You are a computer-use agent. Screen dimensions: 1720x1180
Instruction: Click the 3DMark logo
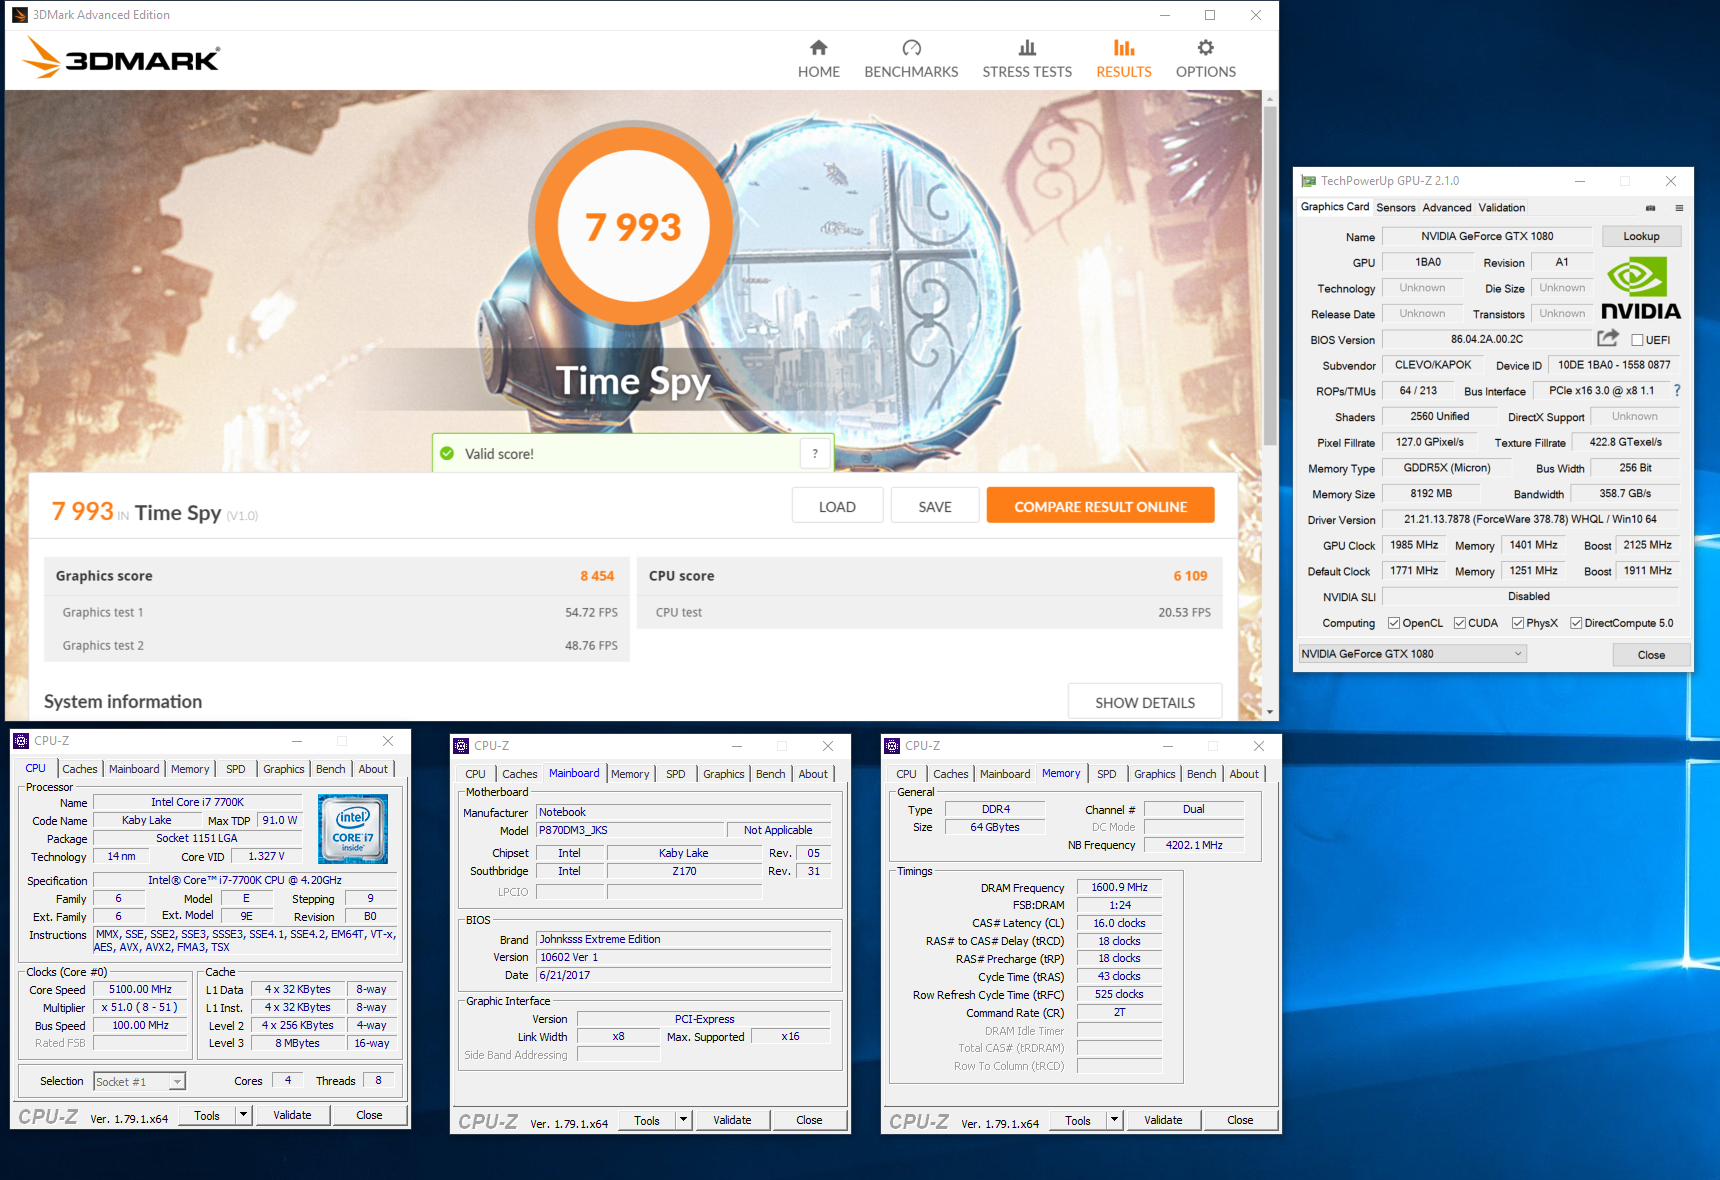121,58
